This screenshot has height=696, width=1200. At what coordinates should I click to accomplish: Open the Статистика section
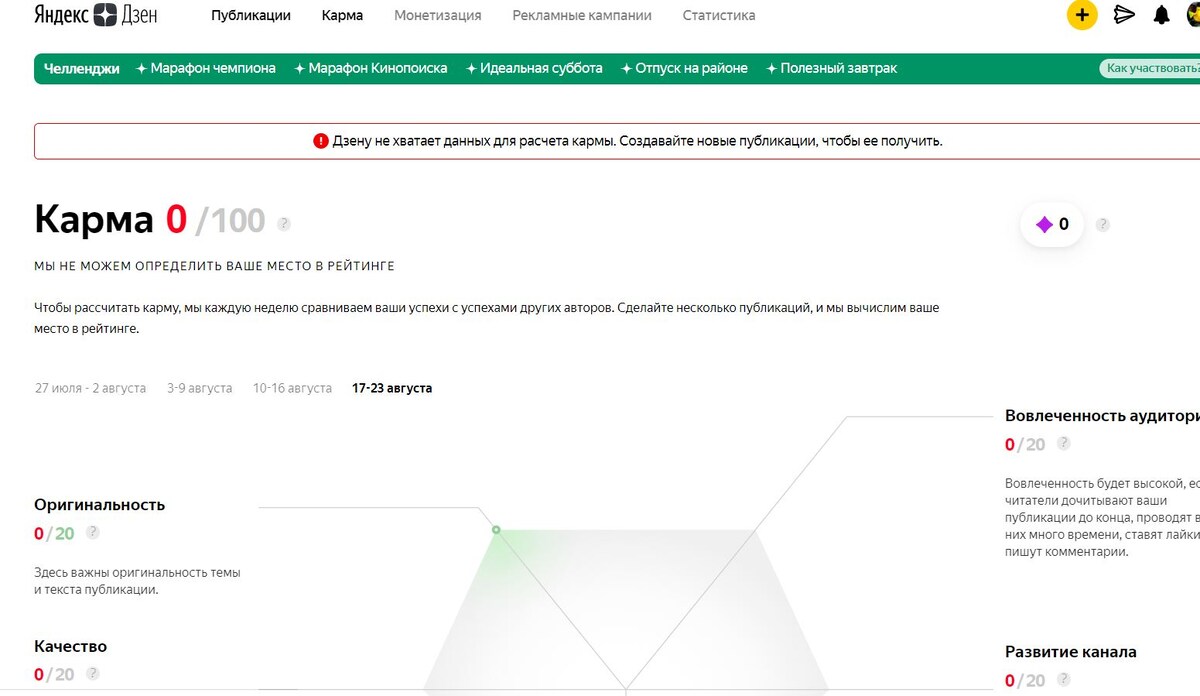point(719,16)
